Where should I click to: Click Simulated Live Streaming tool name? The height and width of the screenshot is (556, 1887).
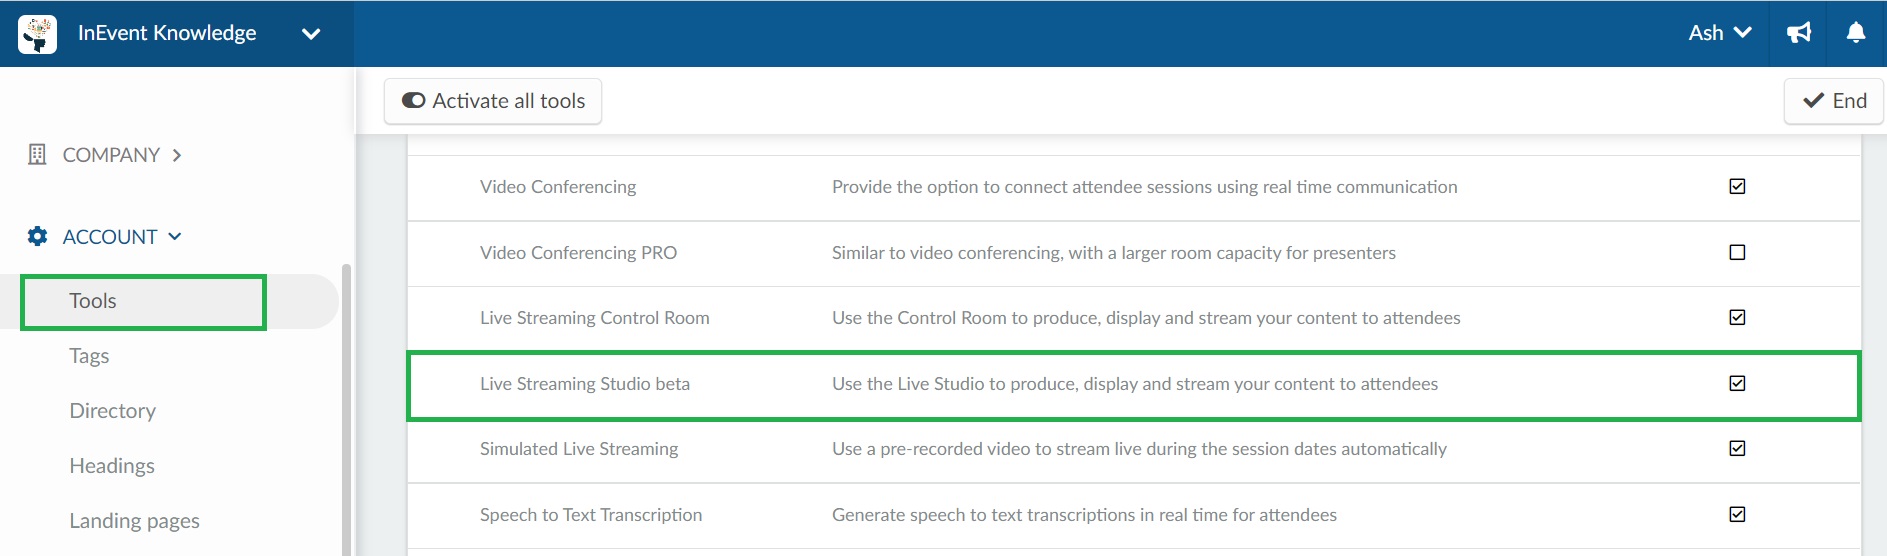579,449
